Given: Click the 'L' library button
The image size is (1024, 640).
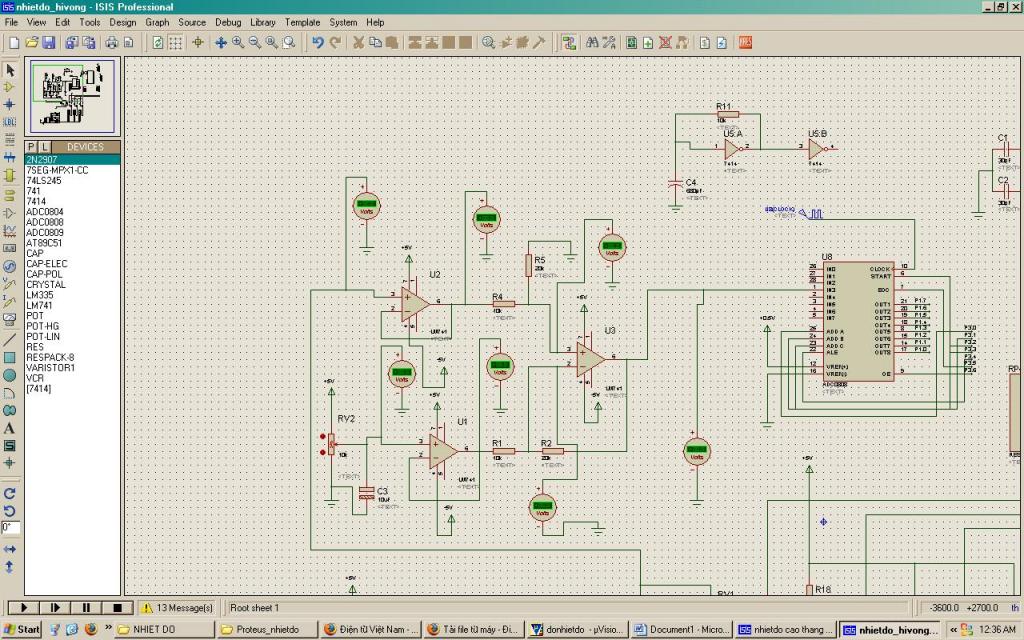Looking at the screenshot, I should pyautogui.click(x=44, y=147).
